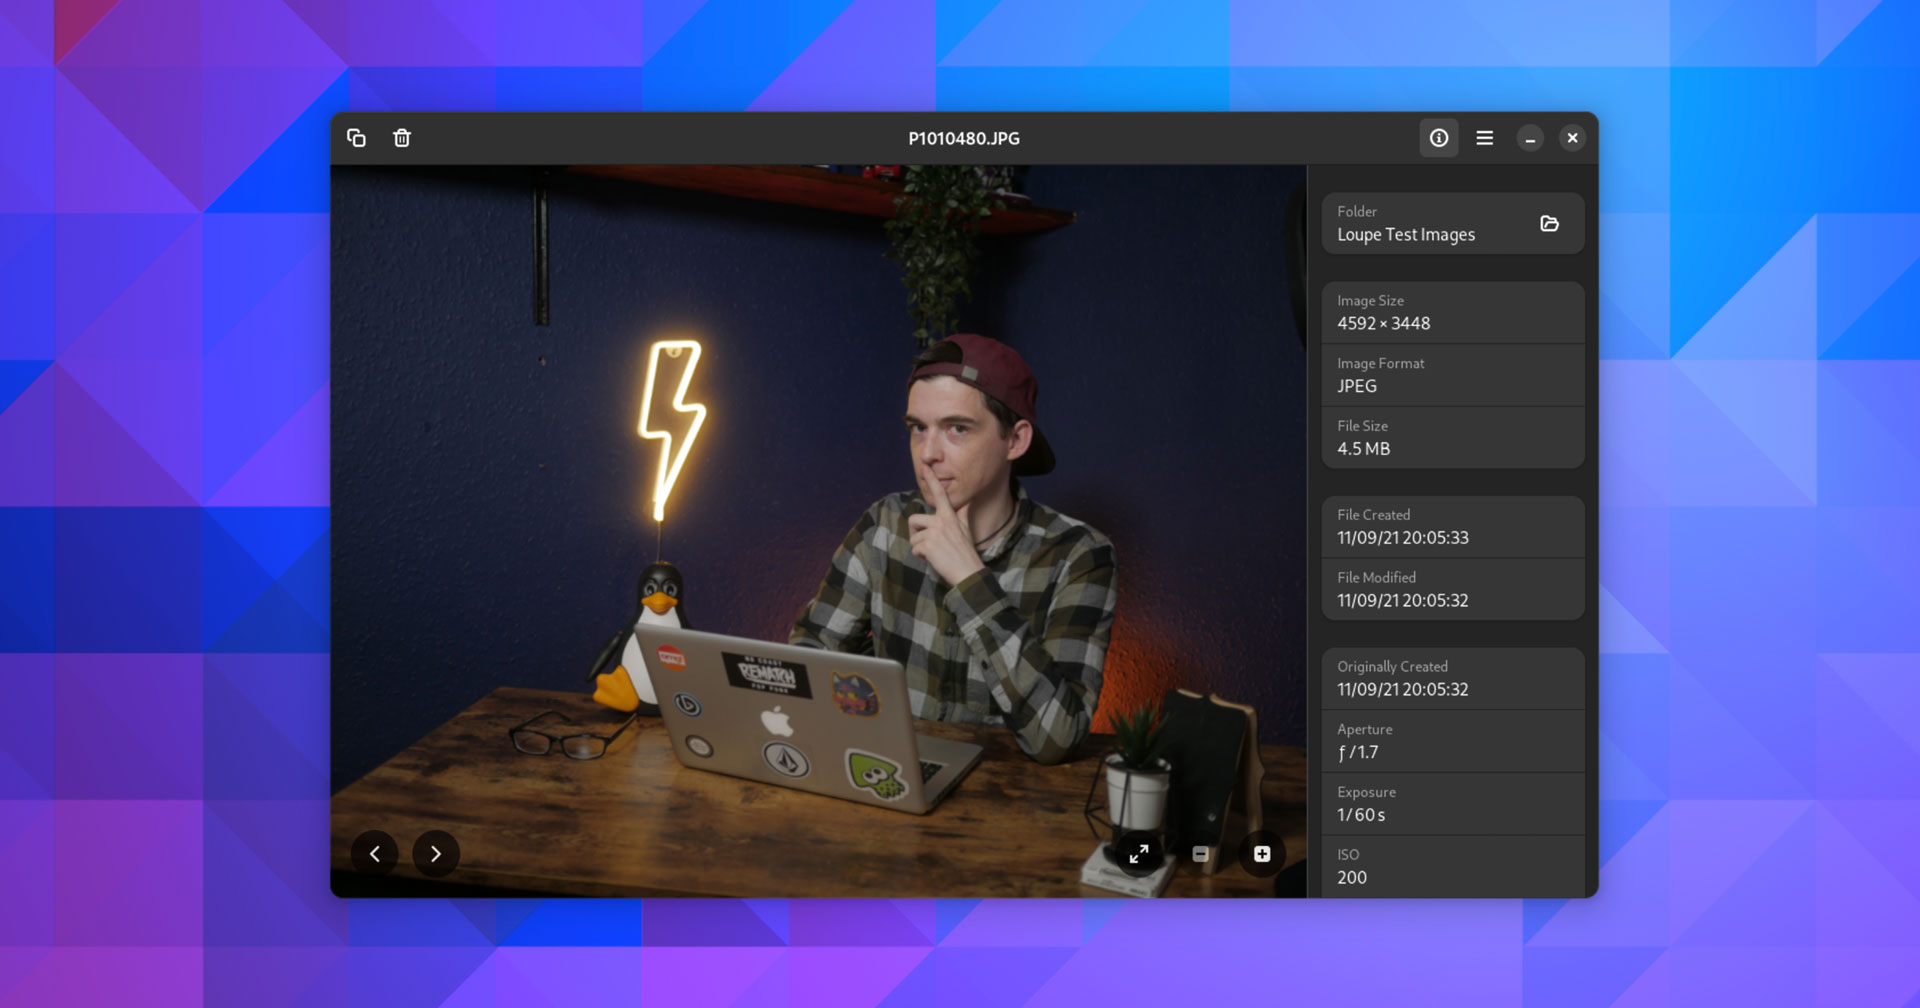
Task: Zoom out of the image
Action: click(1200, 853)
